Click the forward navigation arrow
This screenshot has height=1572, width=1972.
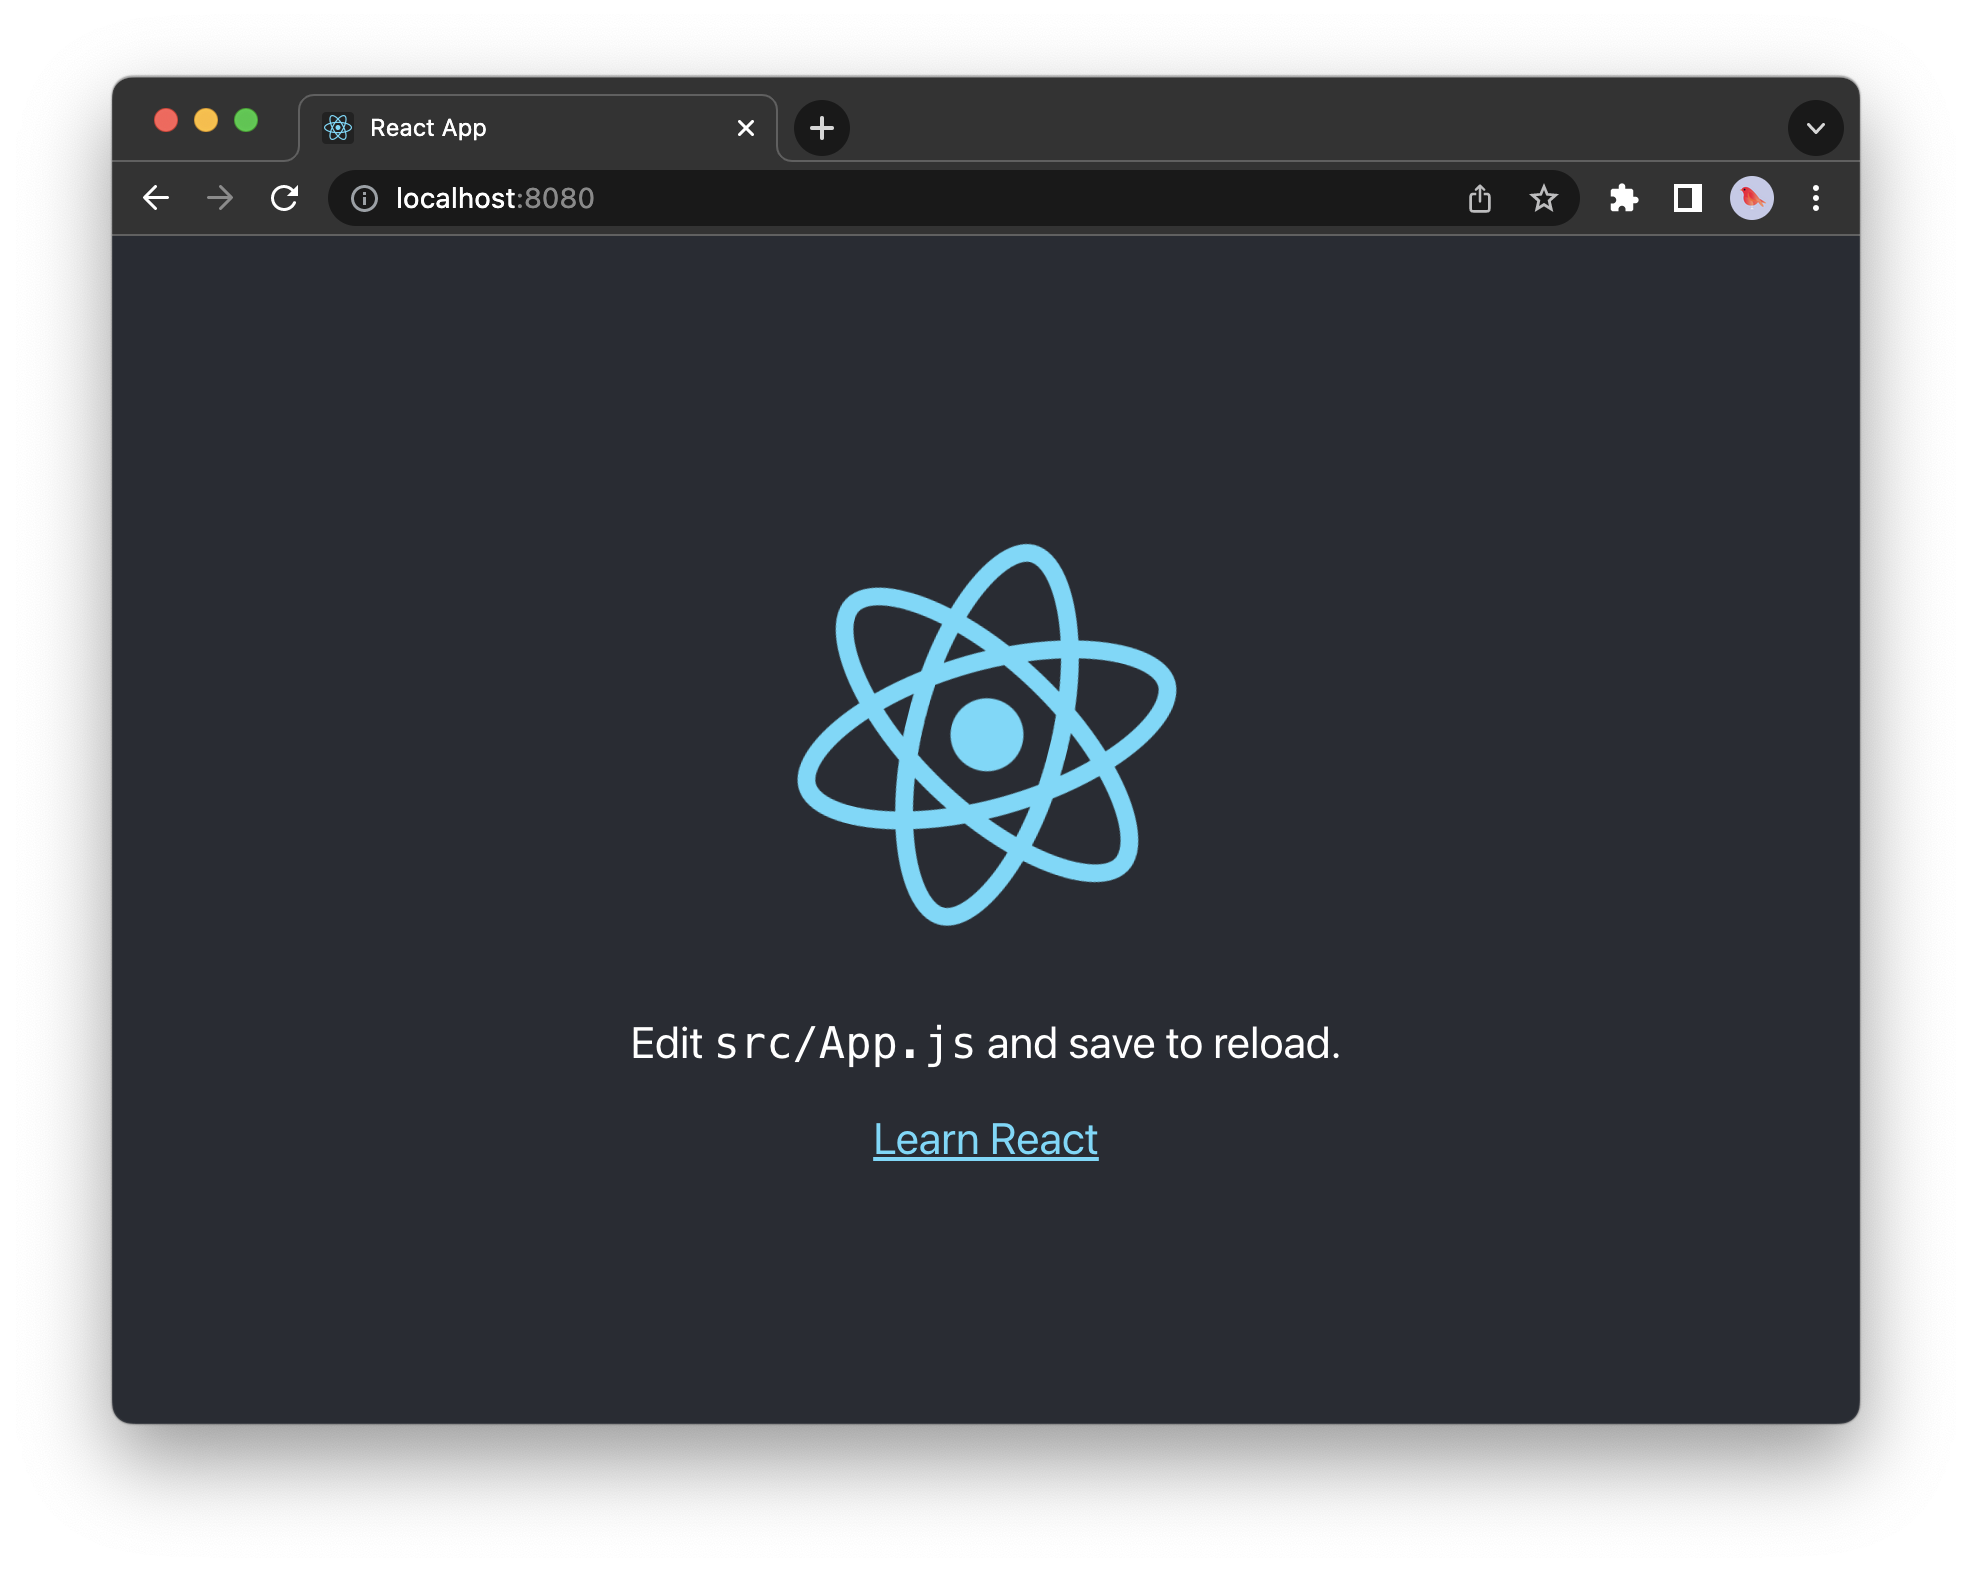[x=220, y=198]
